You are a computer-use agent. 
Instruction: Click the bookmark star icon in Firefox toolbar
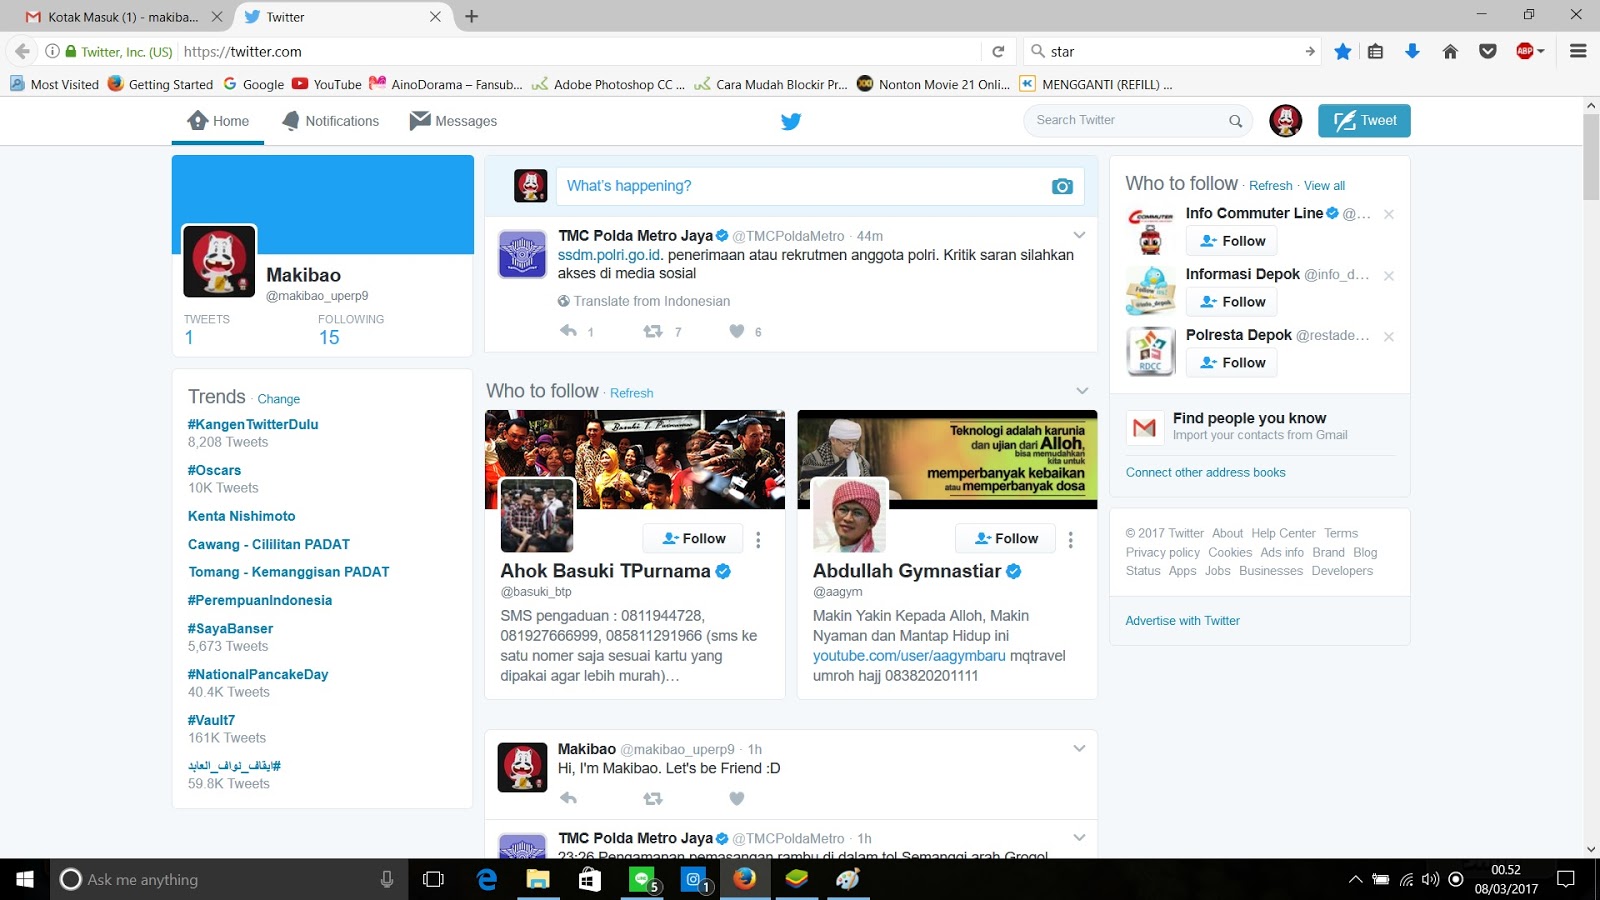1343,51
